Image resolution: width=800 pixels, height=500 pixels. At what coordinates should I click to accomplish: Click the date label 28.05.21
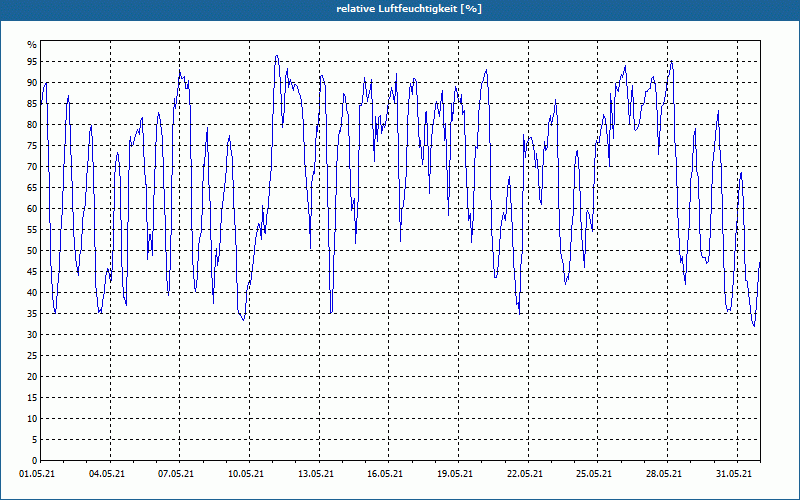[x=664, y=474]
